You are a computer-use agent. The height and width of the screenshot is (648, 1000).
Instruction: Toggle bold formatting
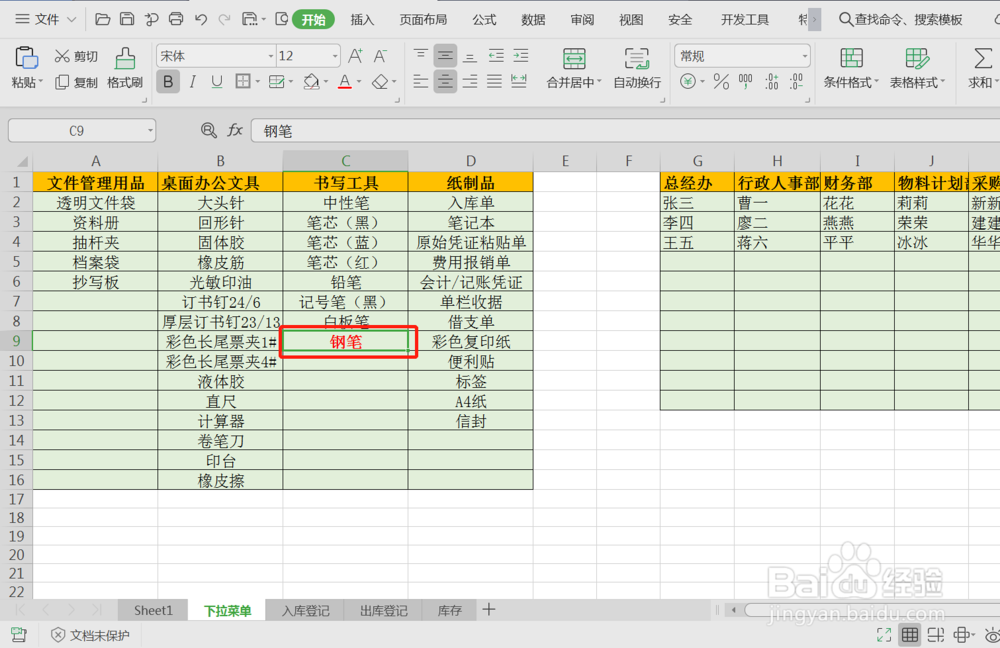pos(168,82)
